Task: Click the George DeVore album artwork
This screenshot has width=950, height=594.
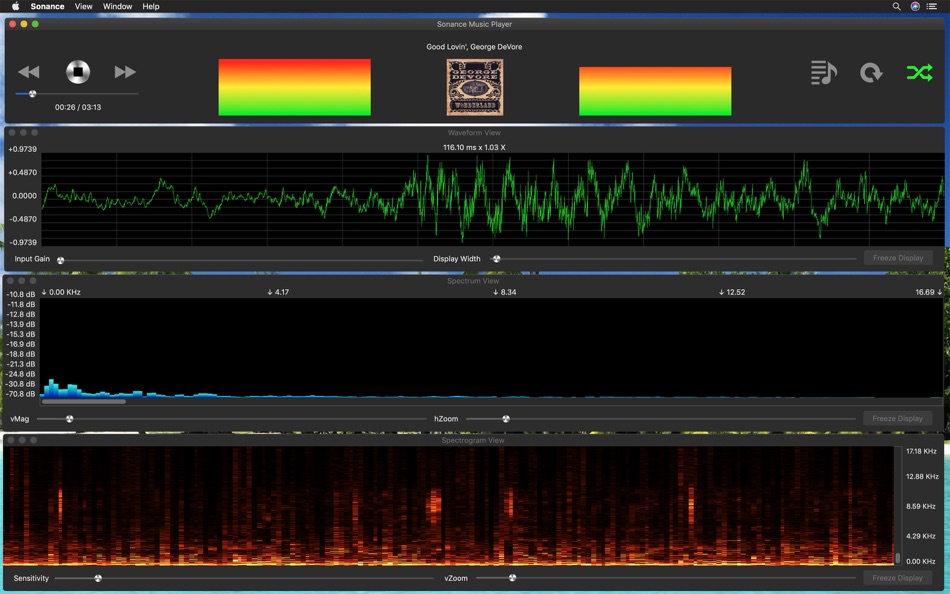Action: click(475, 87)
